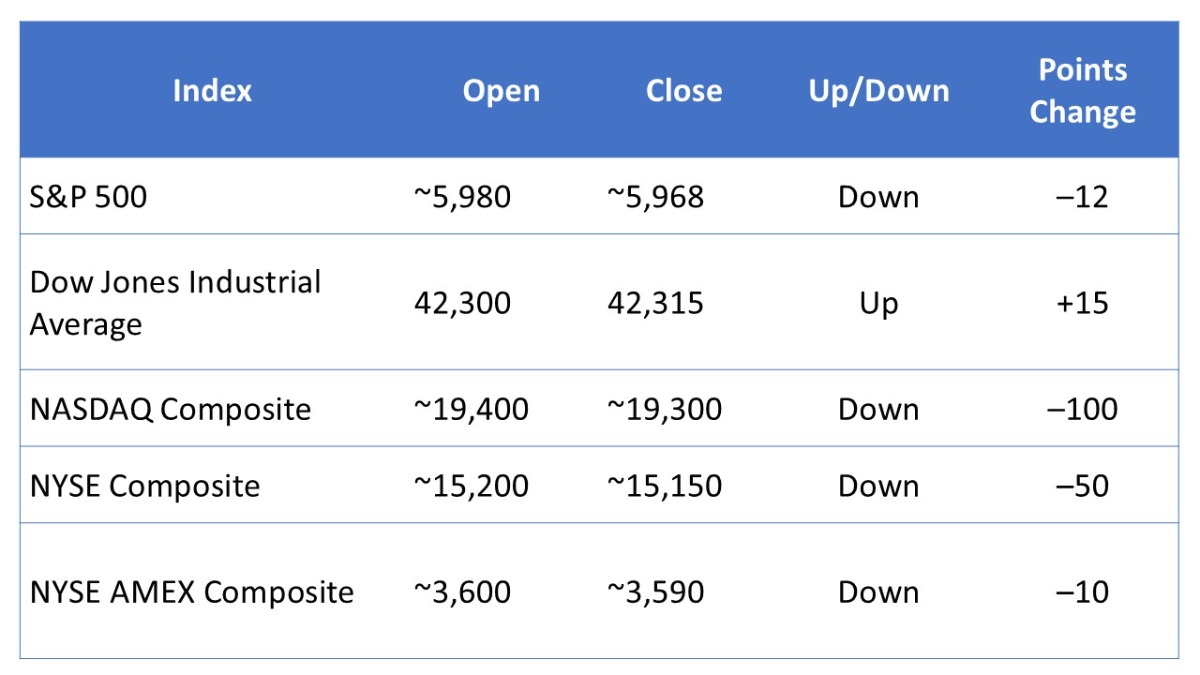Select the ~3,590 close value cell
The image size is (1200, 675).
point(655,592)
